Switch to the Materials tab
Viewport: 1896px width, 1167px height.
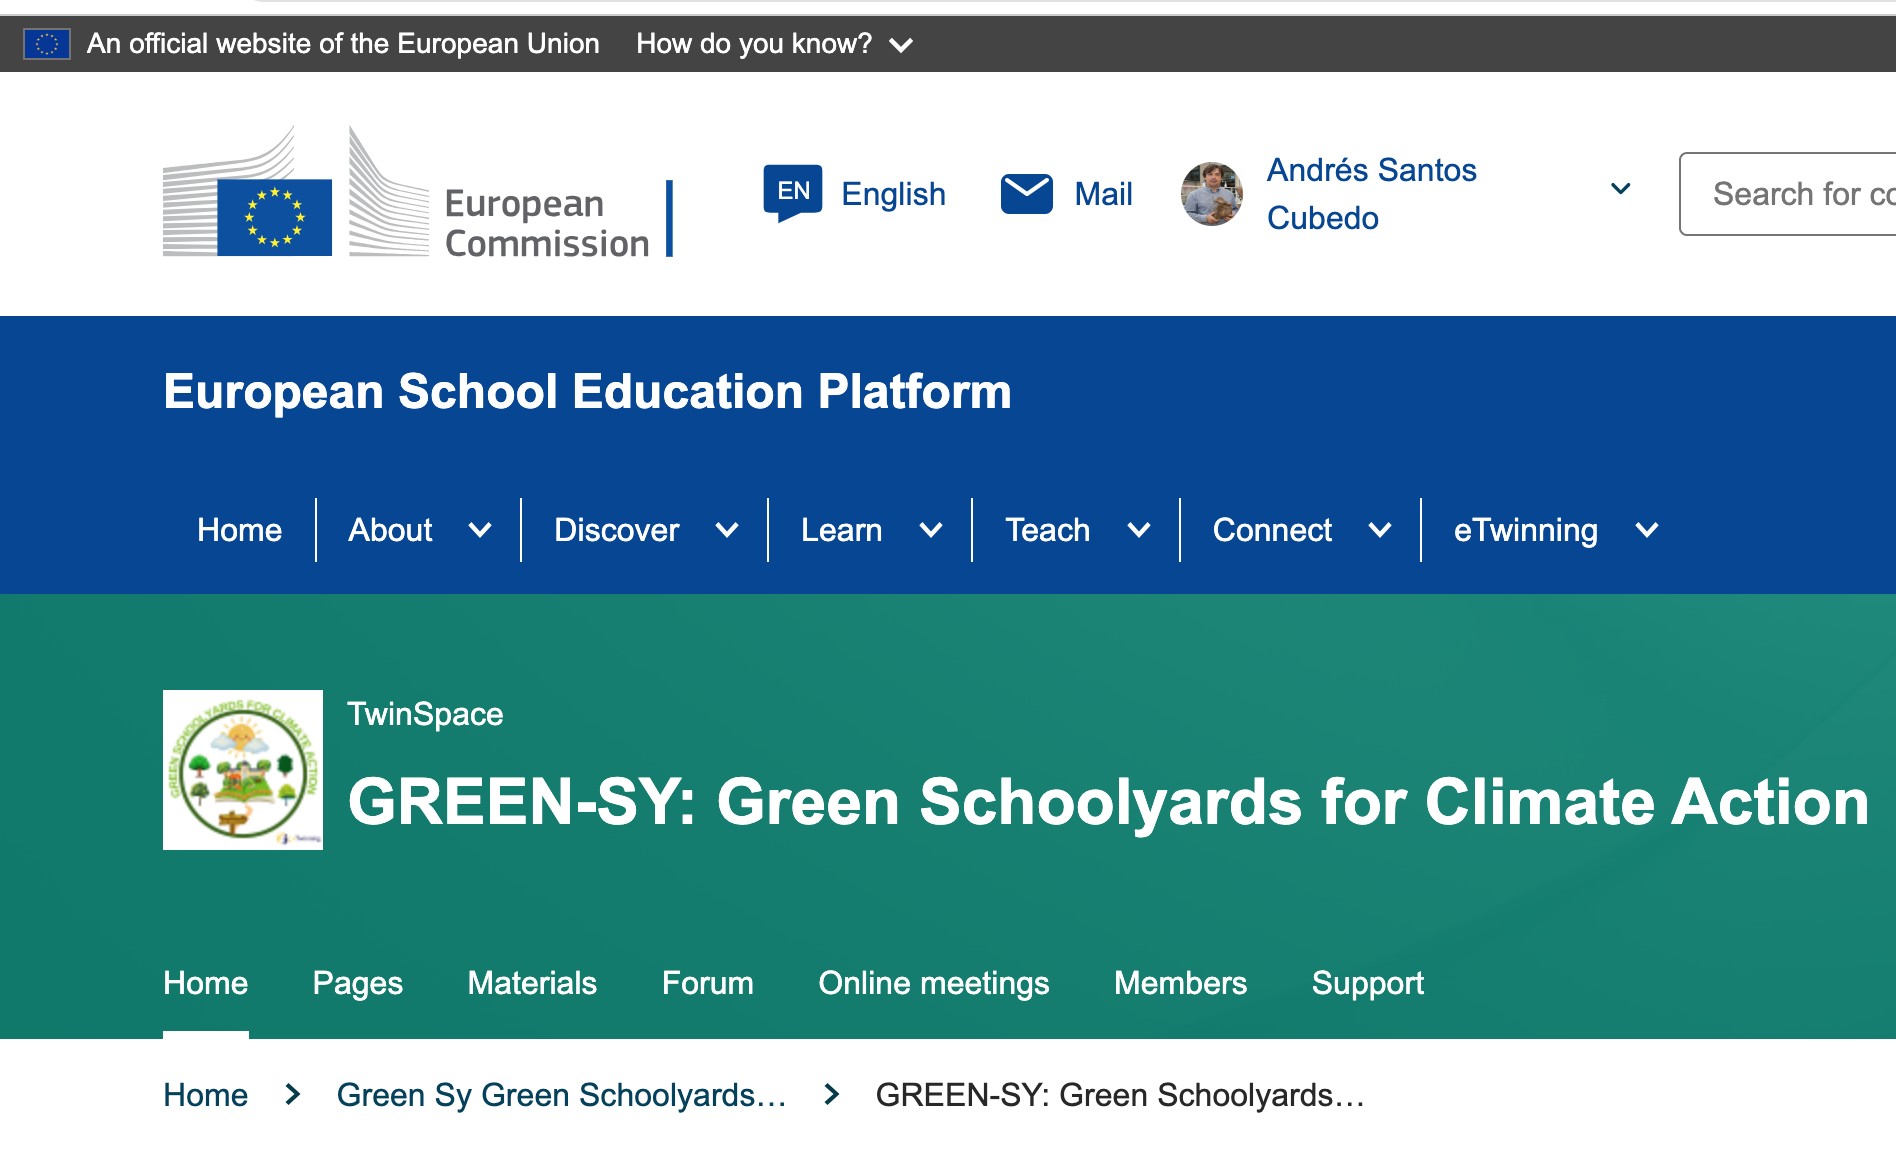point(532,983)
